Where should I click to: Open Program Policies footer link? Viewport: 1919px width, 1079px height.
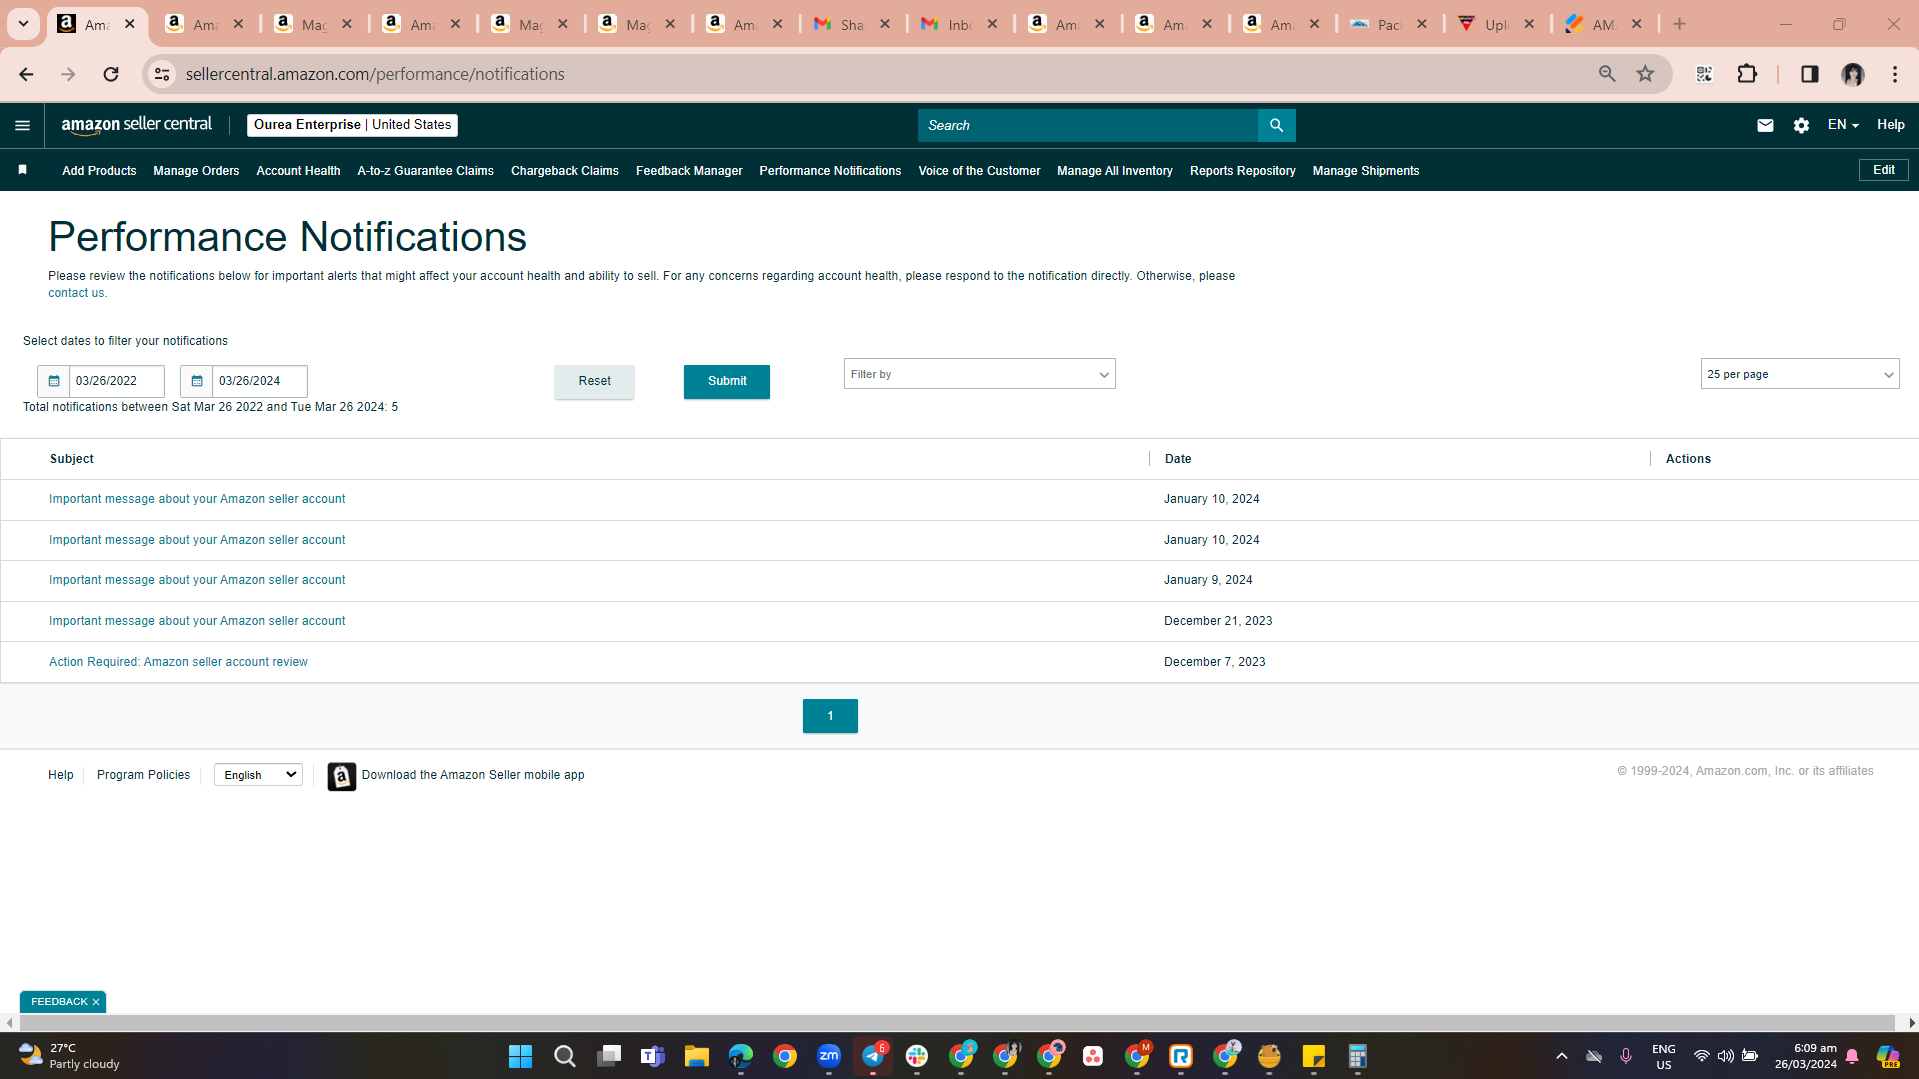[x=143, y=775]
